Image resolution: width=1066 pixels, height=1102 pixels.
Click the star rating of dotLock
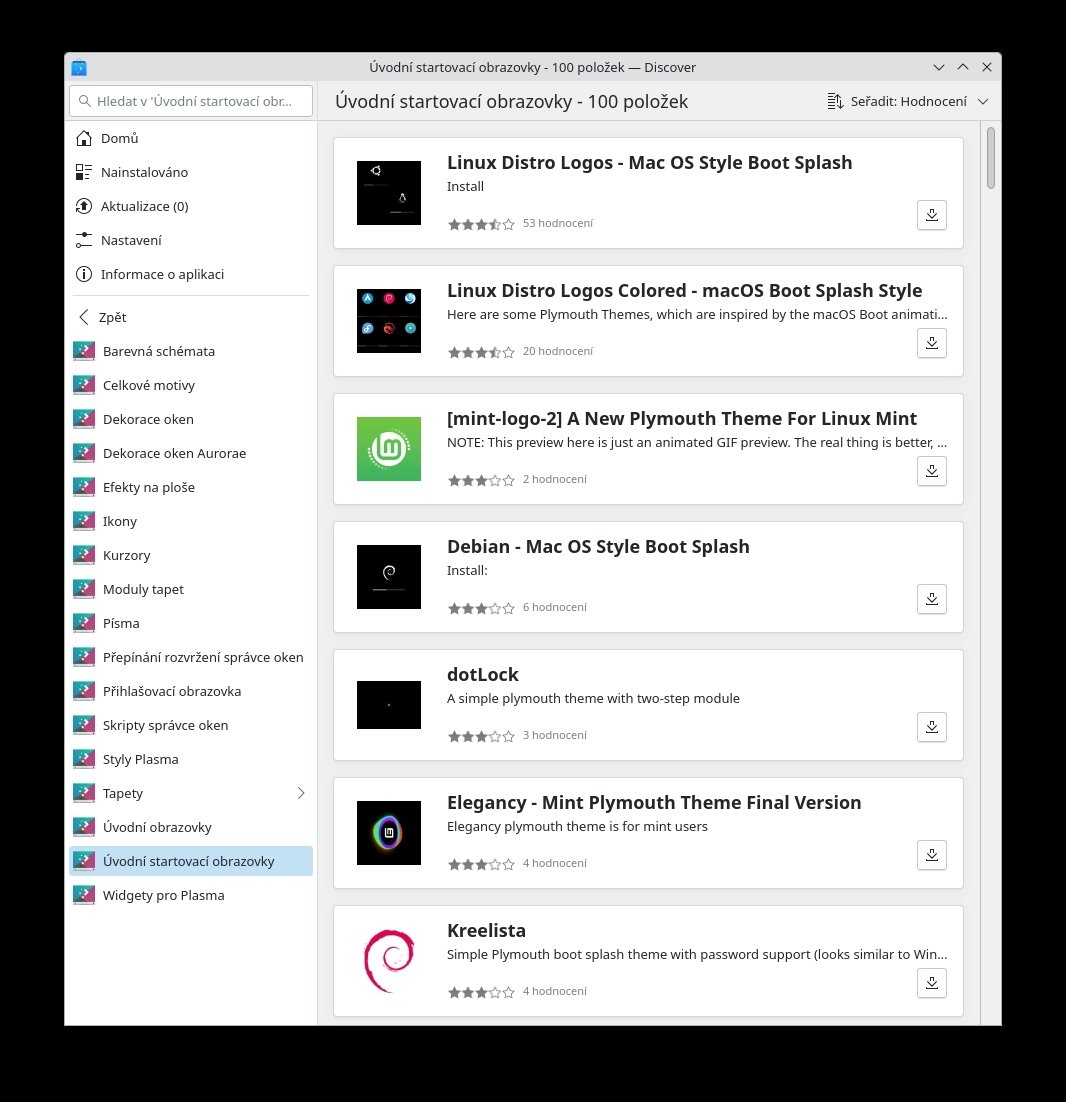[x=481, y=737]
